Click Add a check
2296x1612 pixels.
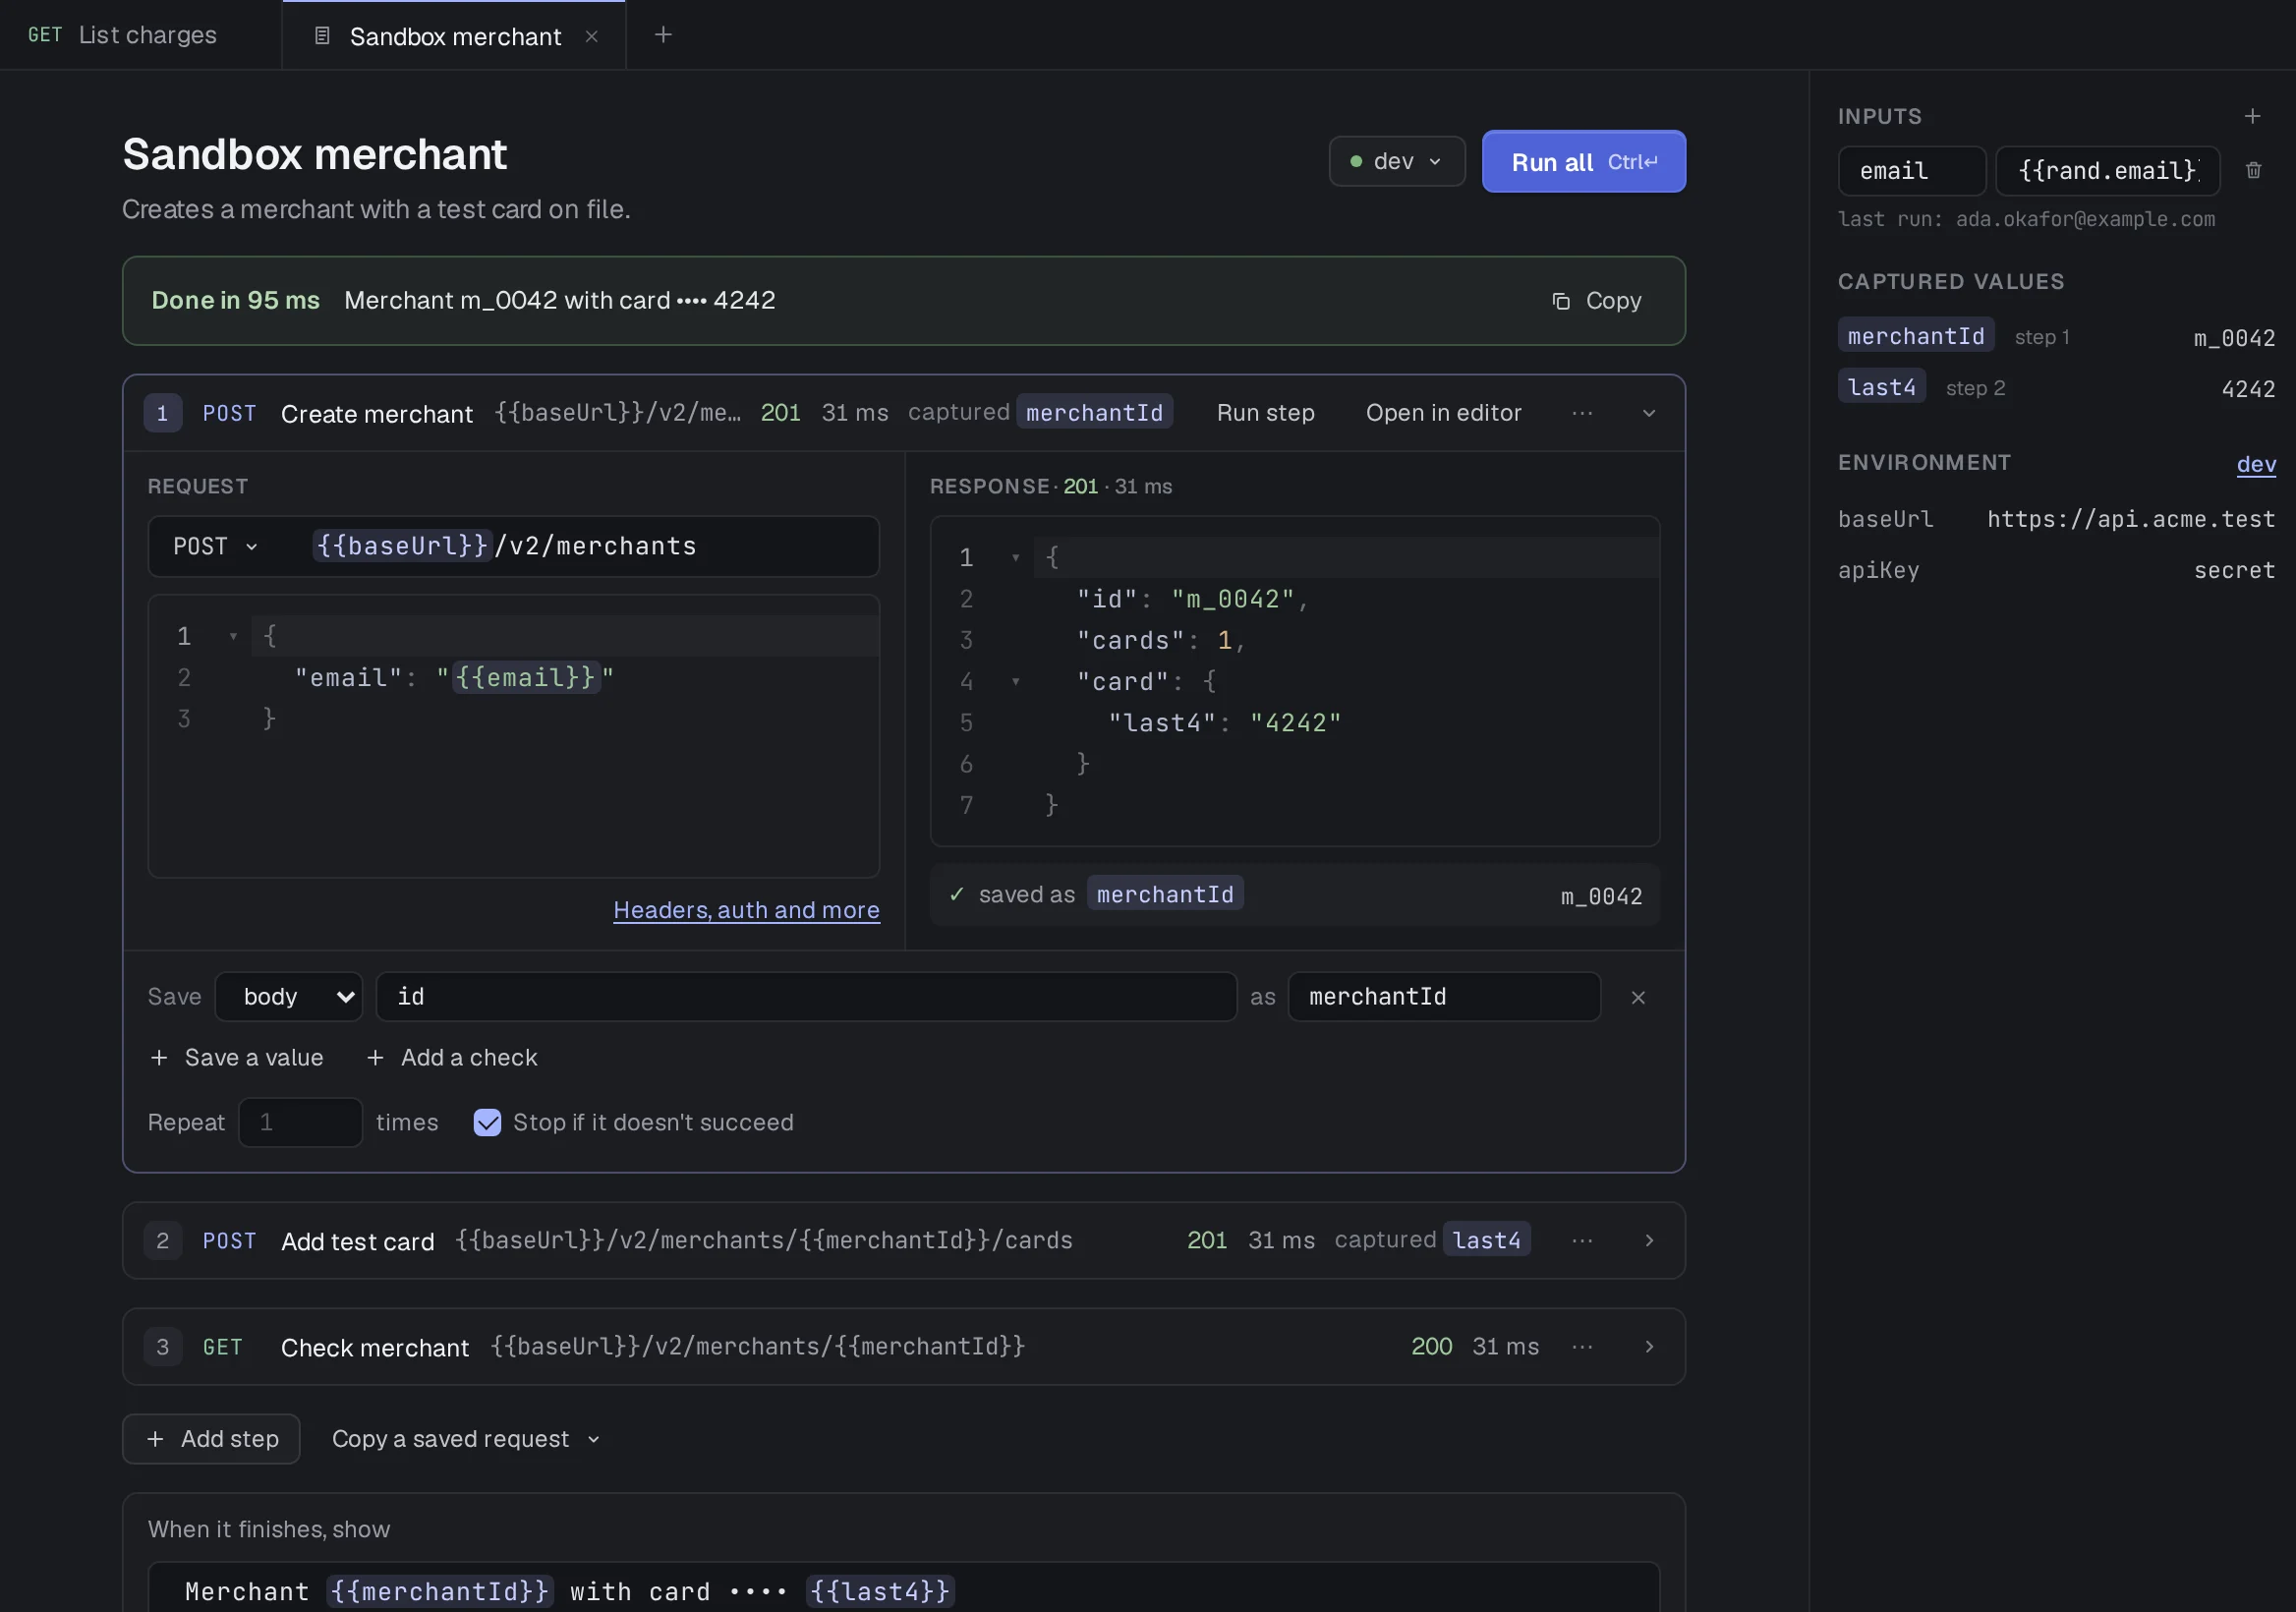pos(452,1058)
